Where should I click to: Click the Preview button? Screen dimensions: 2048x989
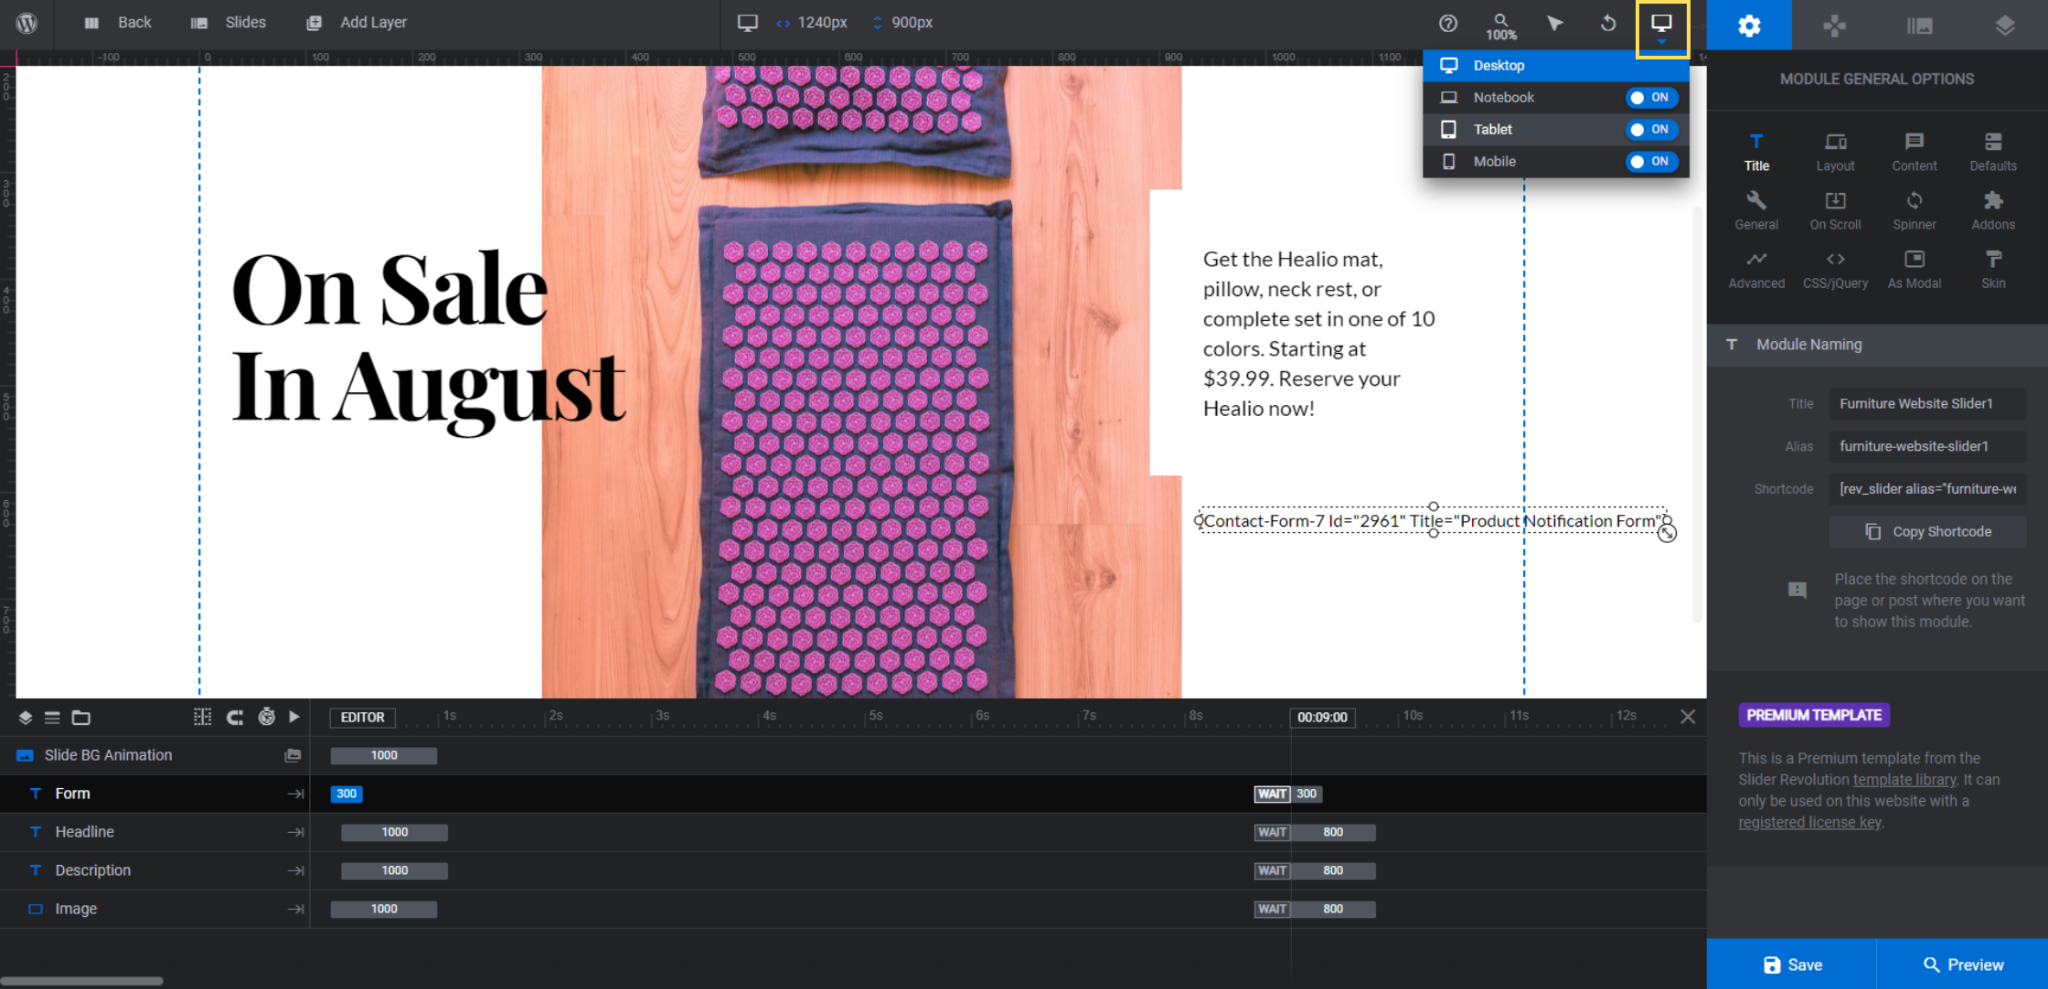tap(1962, 965)
